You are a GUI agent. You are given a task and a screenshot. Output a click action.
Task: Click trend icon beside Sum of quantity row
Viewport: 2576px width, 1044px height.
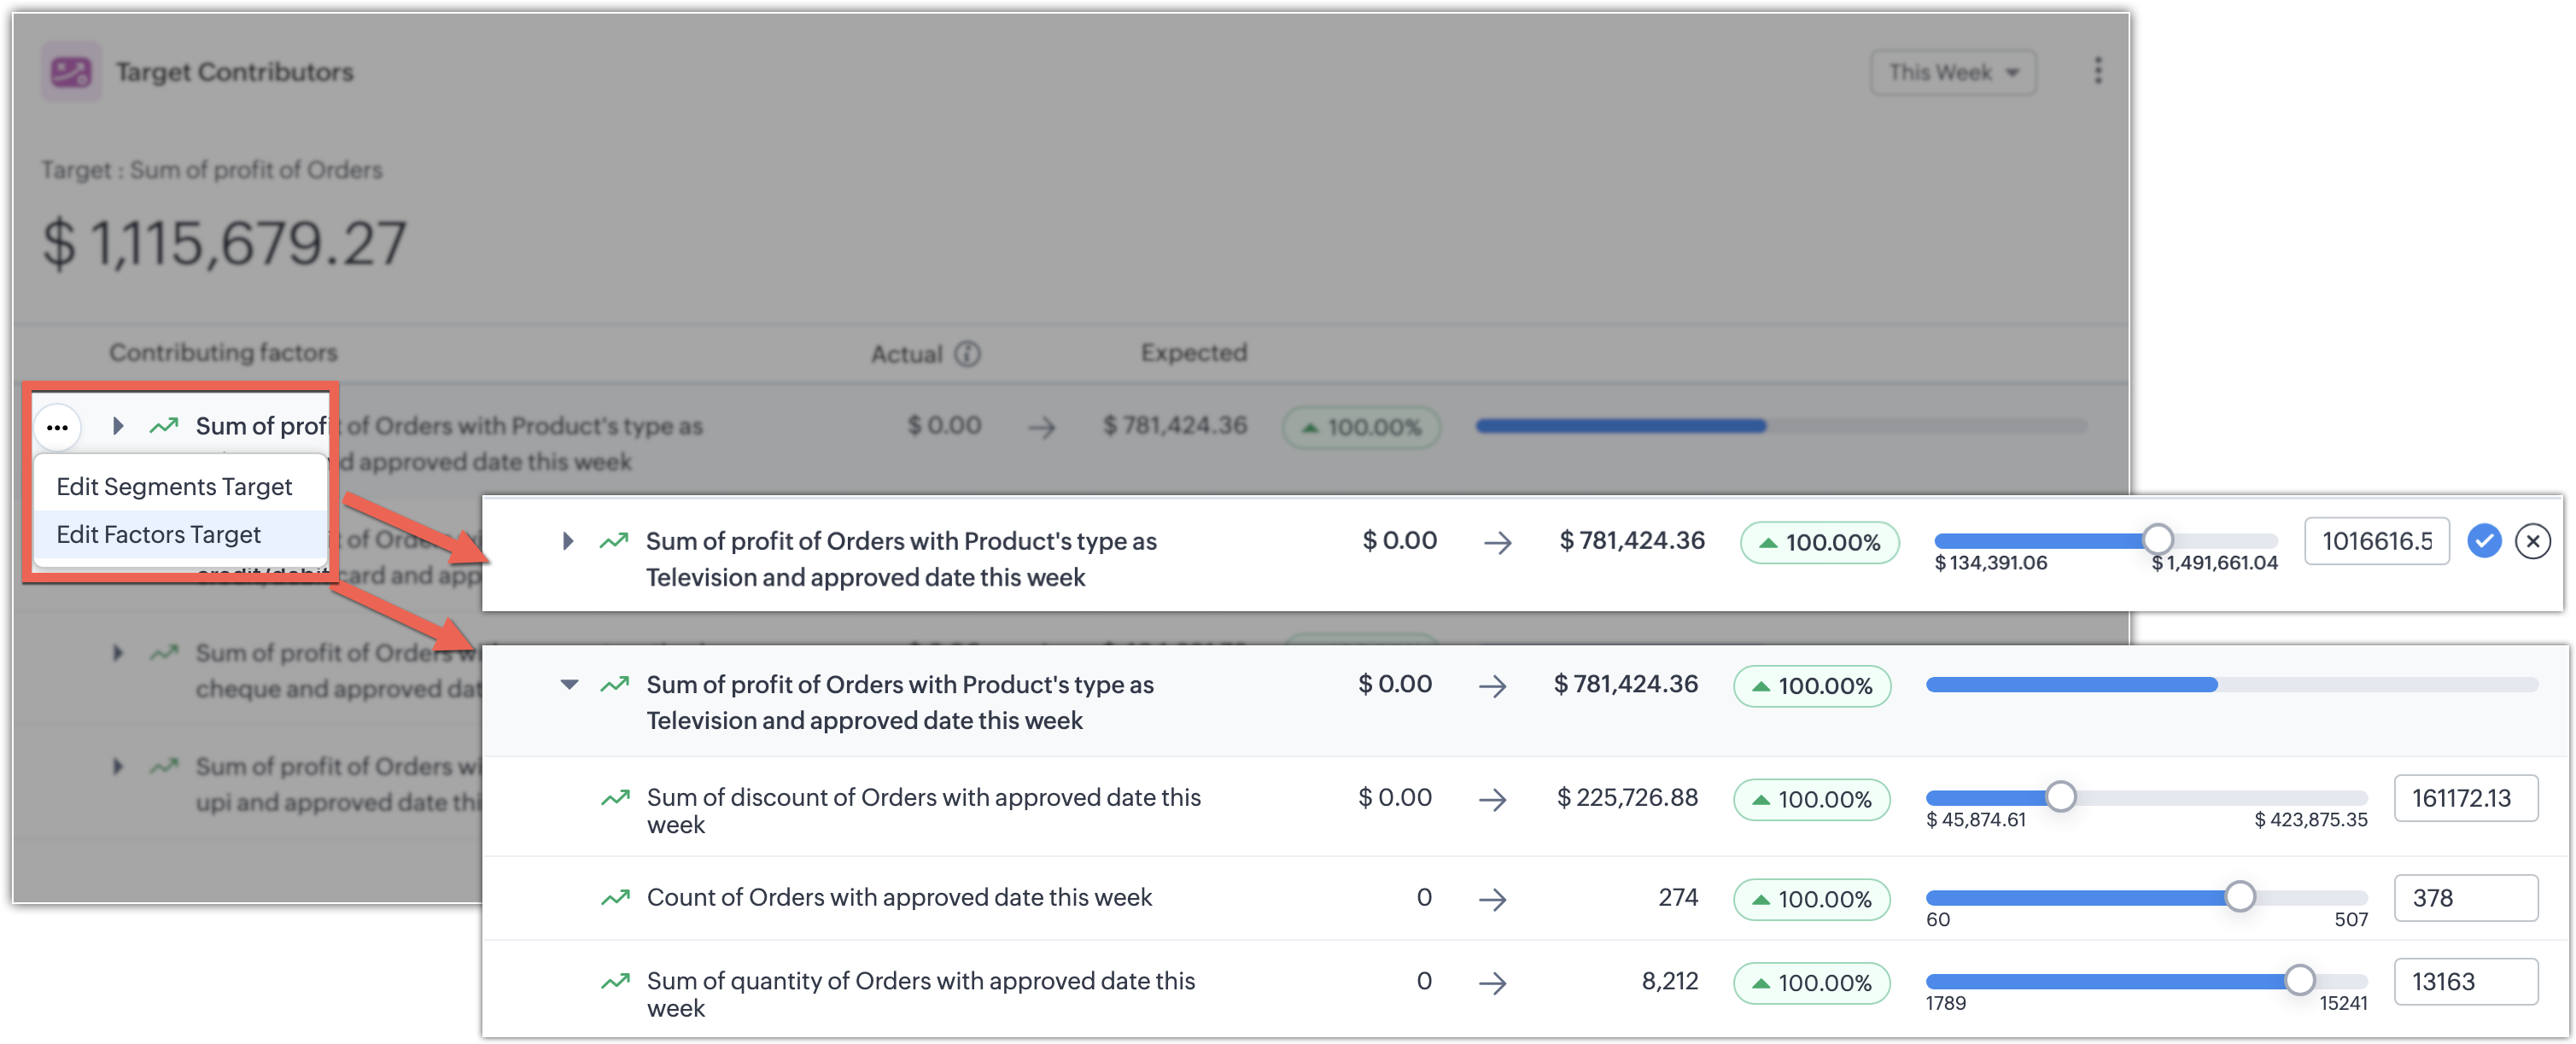pos(615,981)
